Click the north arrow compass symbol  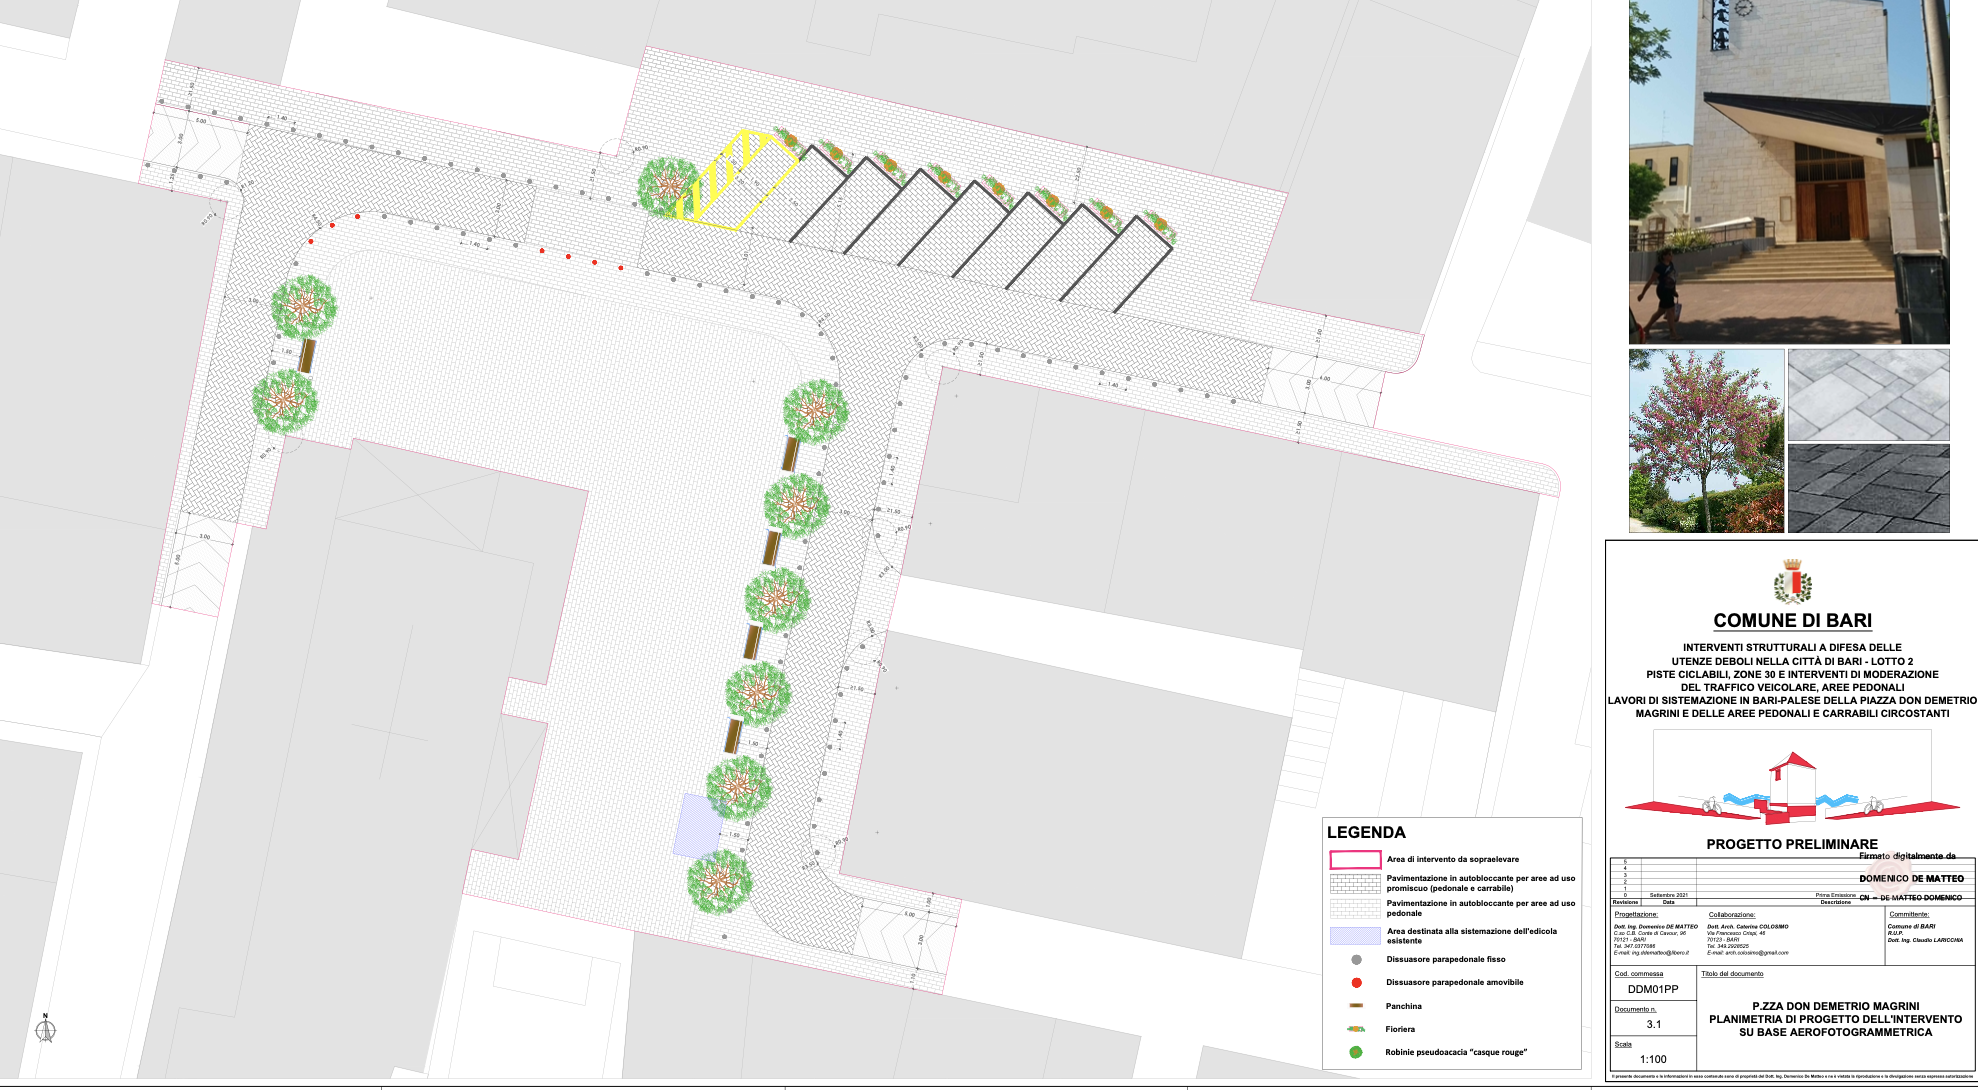click(45, 1029)
